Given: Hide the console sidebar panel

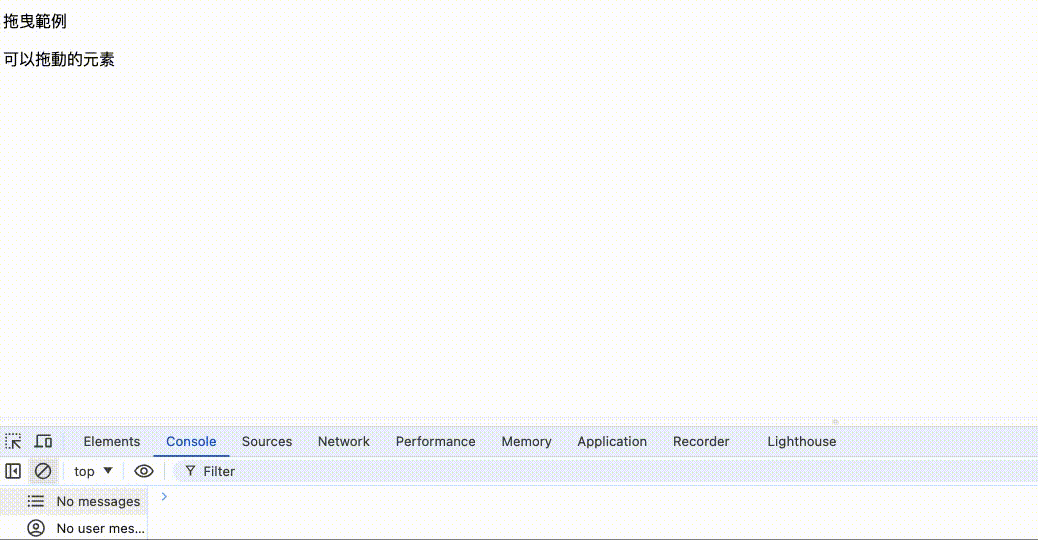Looking at the screenshot, I should 13,471.
